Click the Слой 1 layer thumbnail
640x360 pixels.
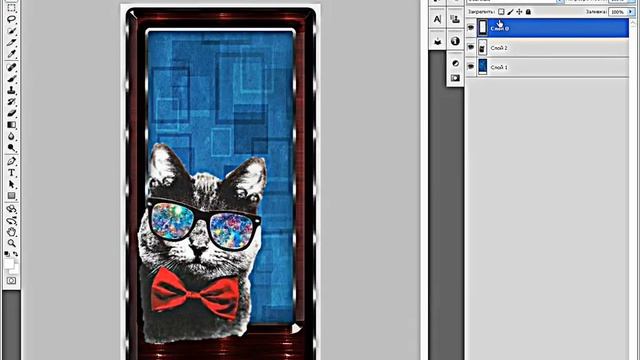pyautogui.click(x=482, y=67)
